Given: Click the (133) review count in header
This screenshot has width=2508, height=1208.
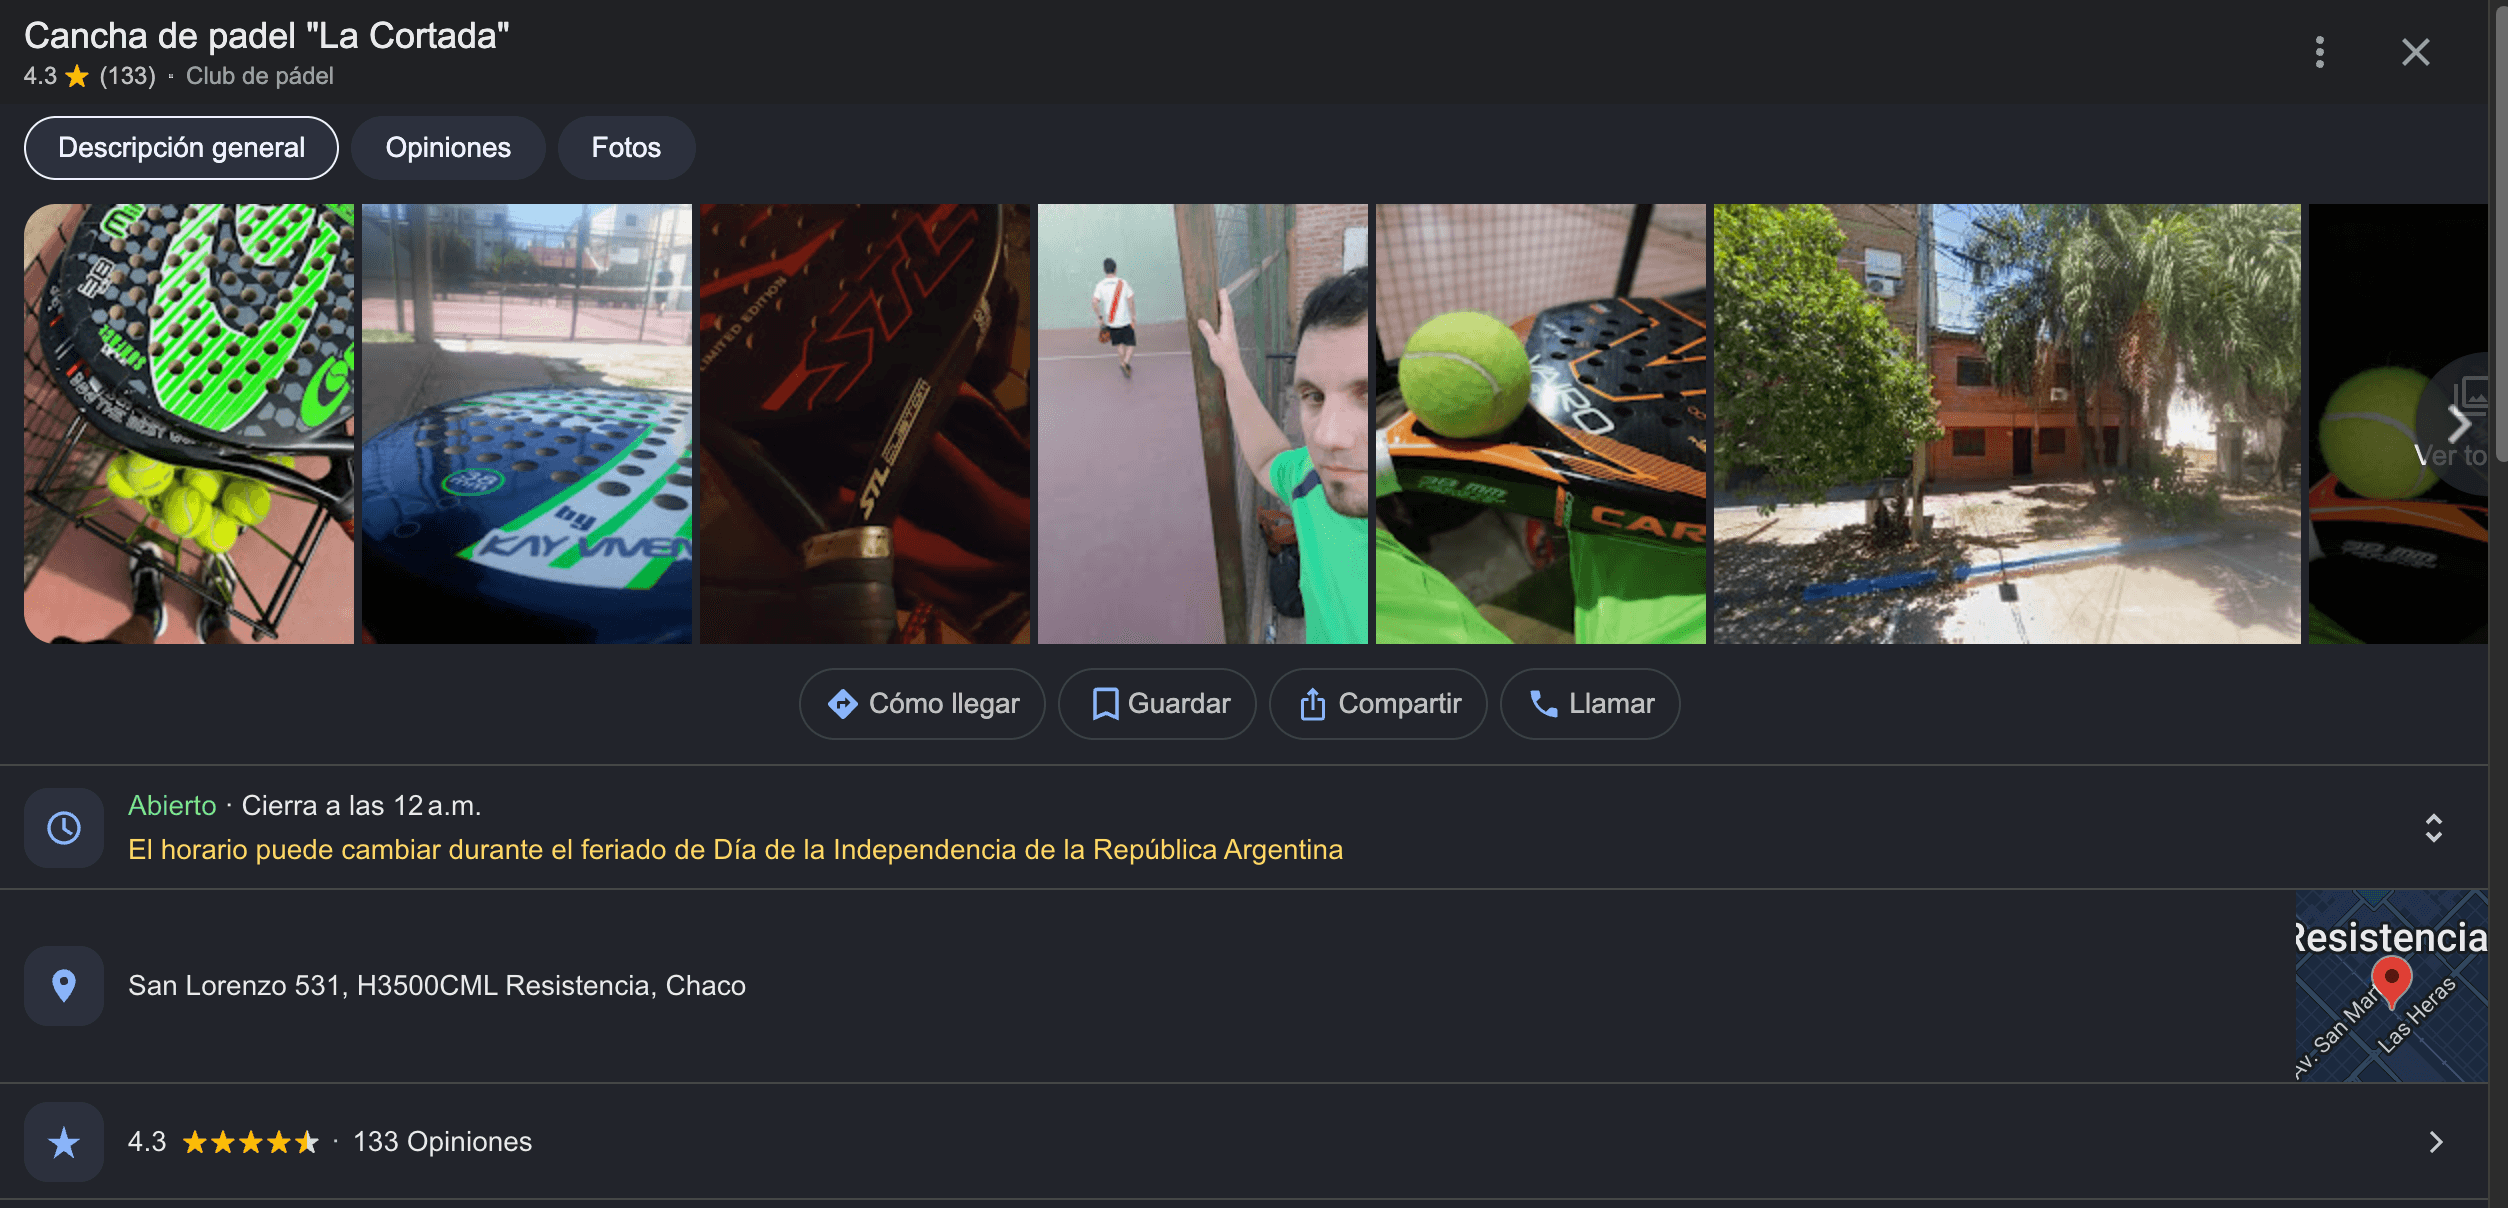Looking at the screenshot, I should pos(128,76).
